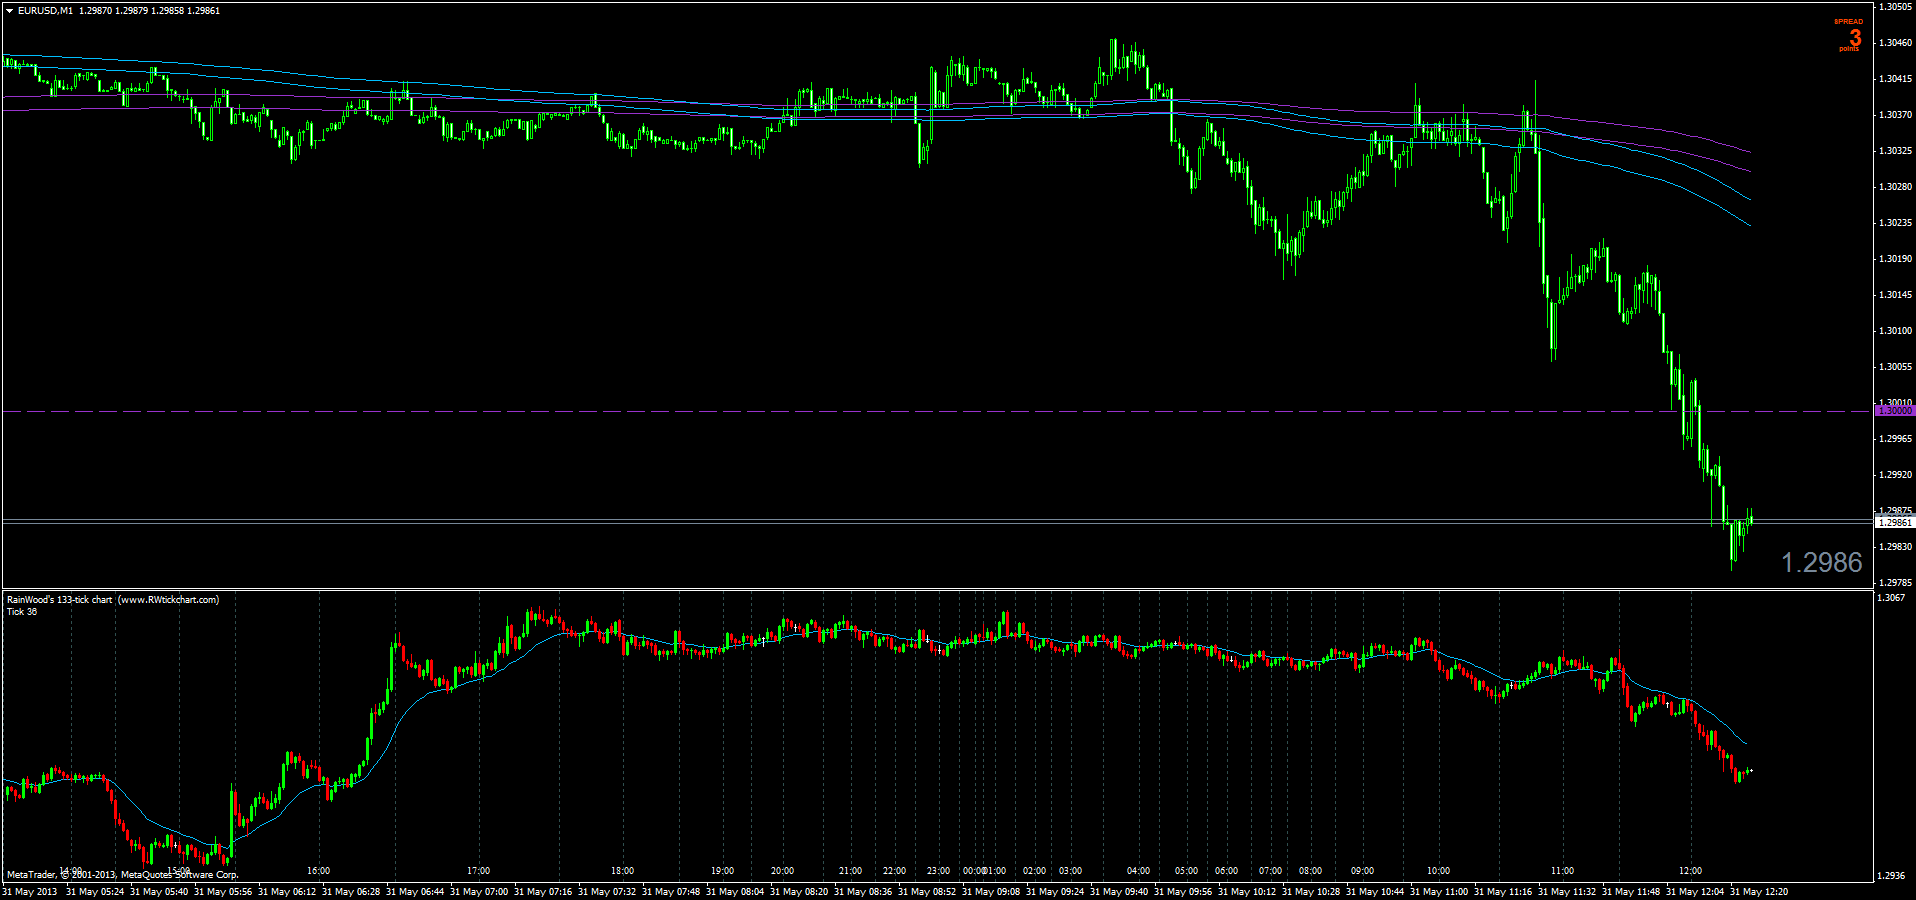Click the 1.30505 price scale label
This screenshot has height=900, width=1916.
[x=1895, y=7]
